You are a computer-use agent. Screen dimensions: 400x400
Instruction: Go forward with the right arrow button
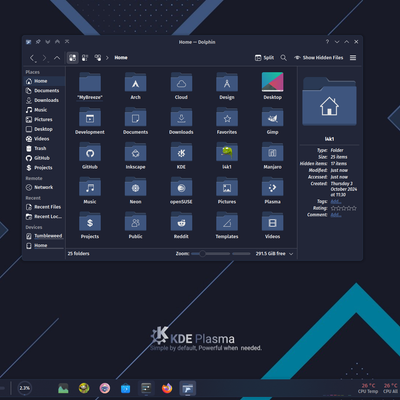tap(44, 58)
